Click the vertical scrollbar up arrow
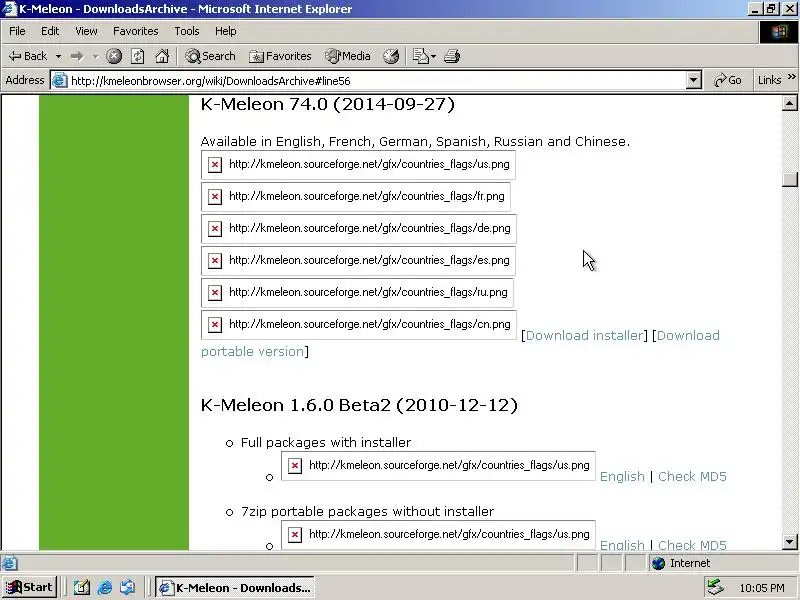The image size is (800, 600). click(x=789, y=104)
